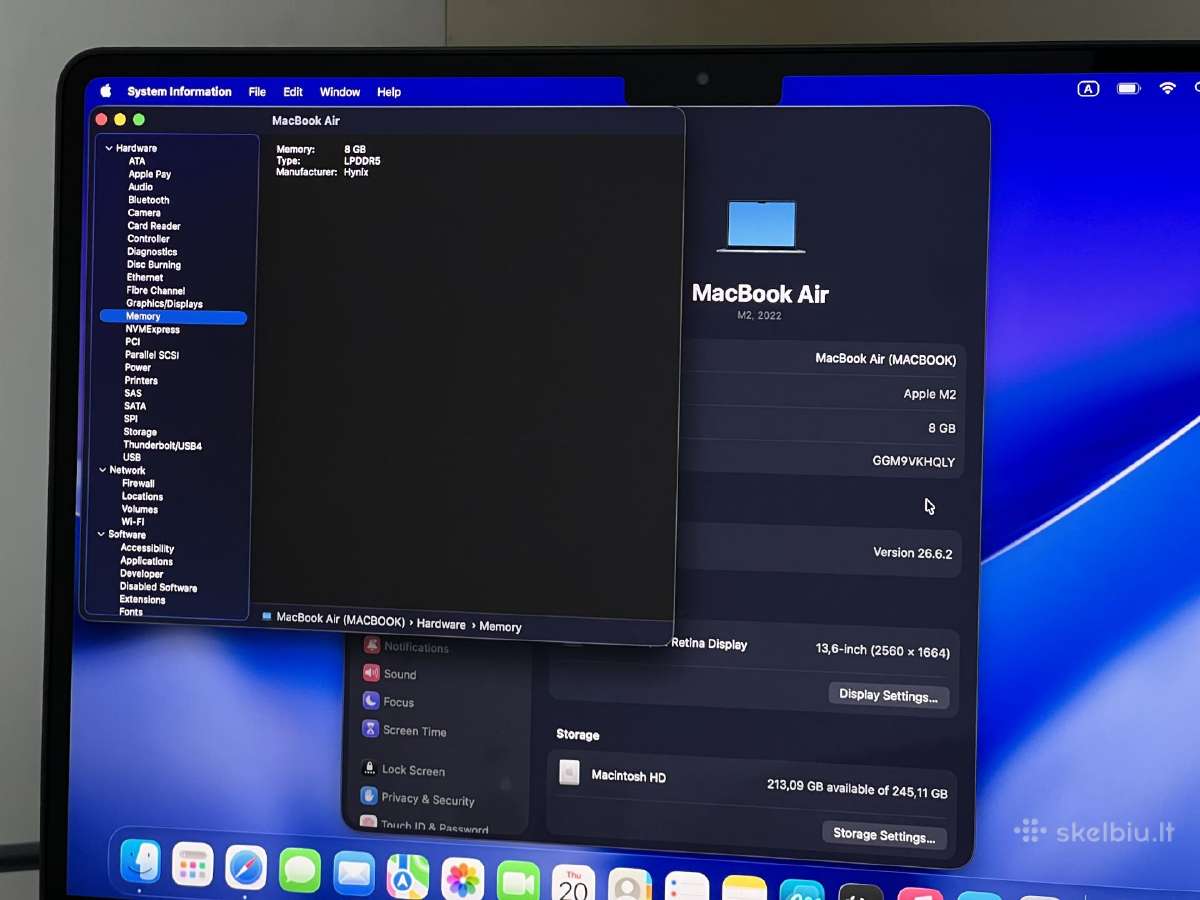The image size is (1200, 900).
Task: Open Messages app in Dock
Action: click(x=300, y=870)
